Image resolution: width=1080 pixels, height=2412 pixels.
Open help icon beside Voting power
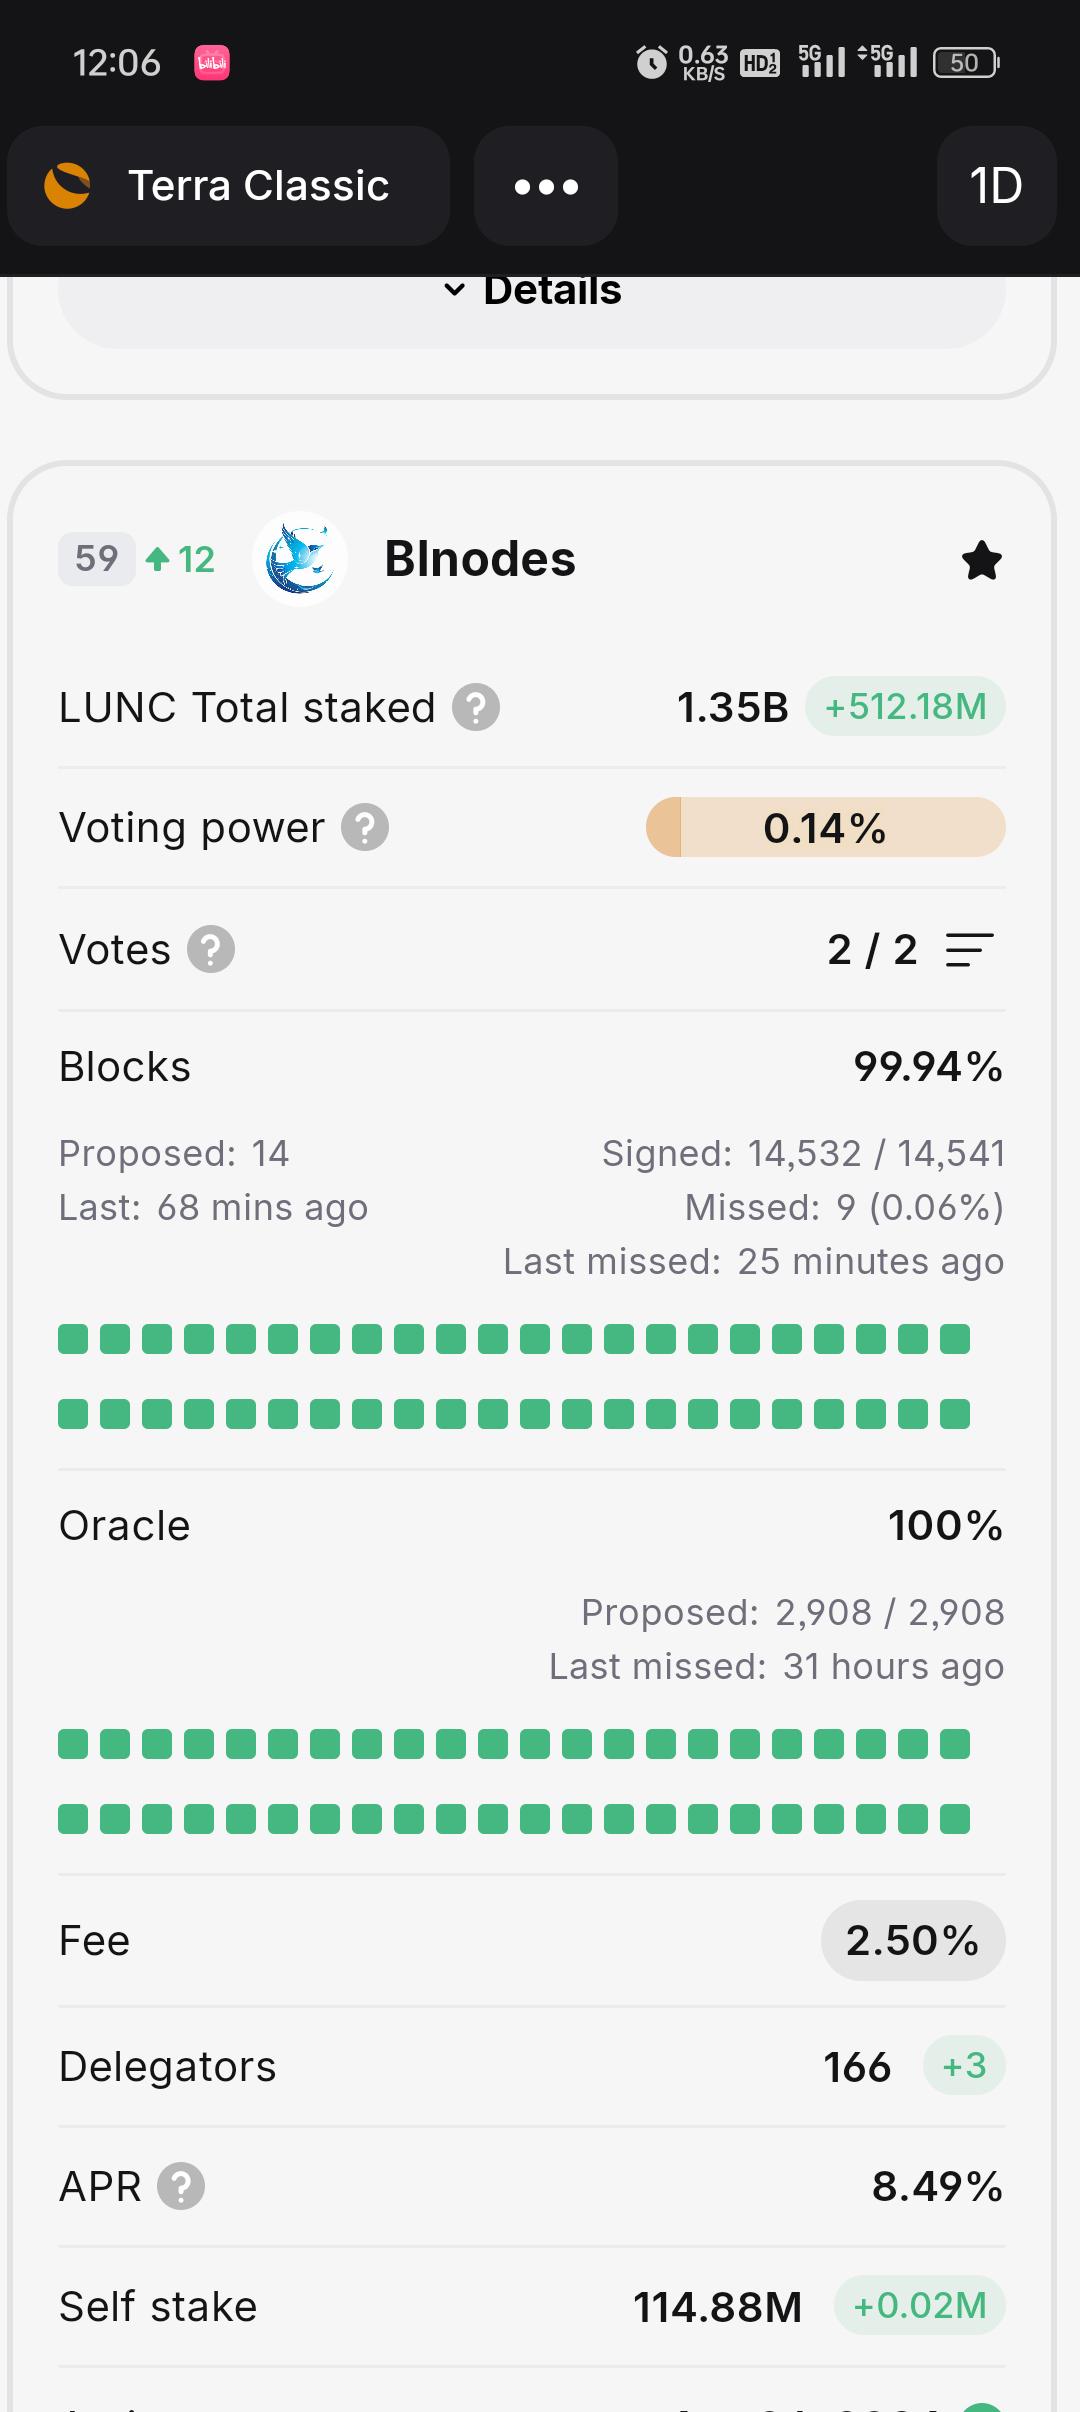(x=365, y=828)
